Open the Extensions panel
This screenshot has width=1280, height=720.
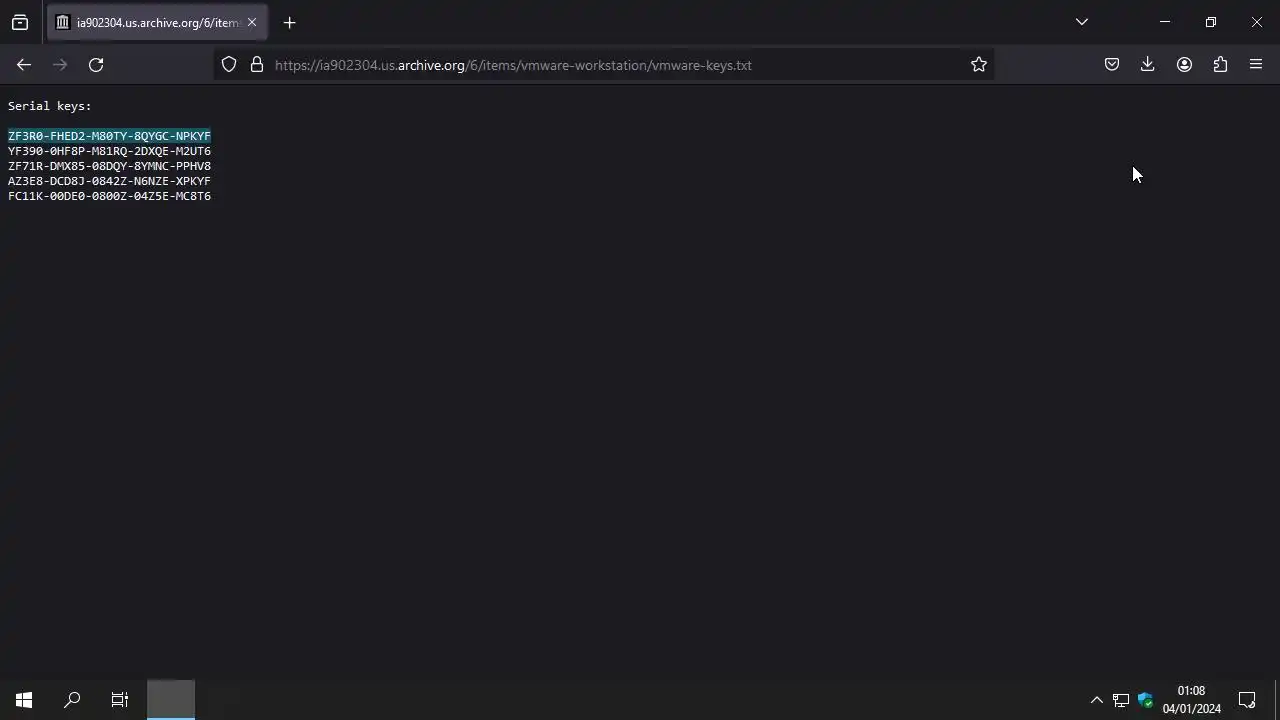(1220, 64)
